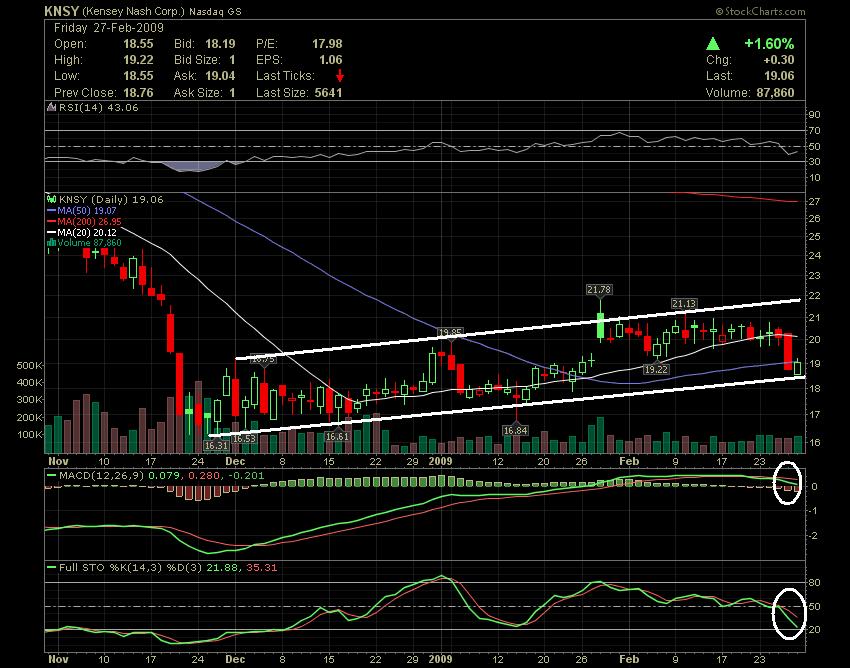Click the 16.84 low price annotation

(515, 431)
